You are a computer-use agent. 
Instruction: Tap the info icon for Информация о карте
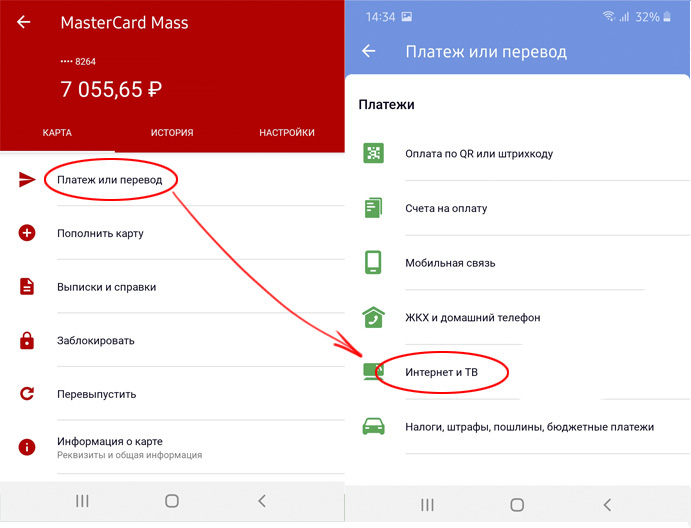(26, 447)
